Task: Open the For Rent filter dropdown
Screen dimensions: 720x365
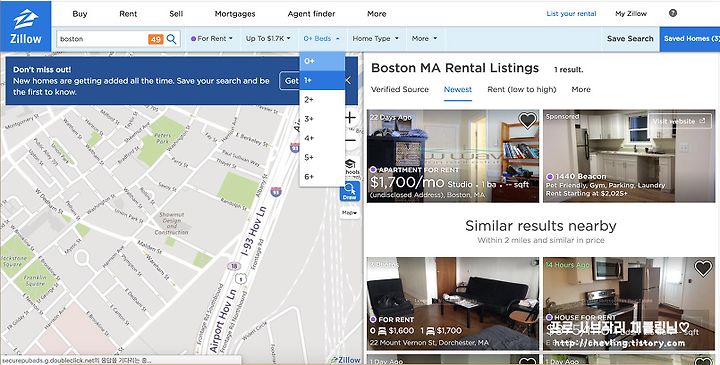Action: [x=212, y=39]
